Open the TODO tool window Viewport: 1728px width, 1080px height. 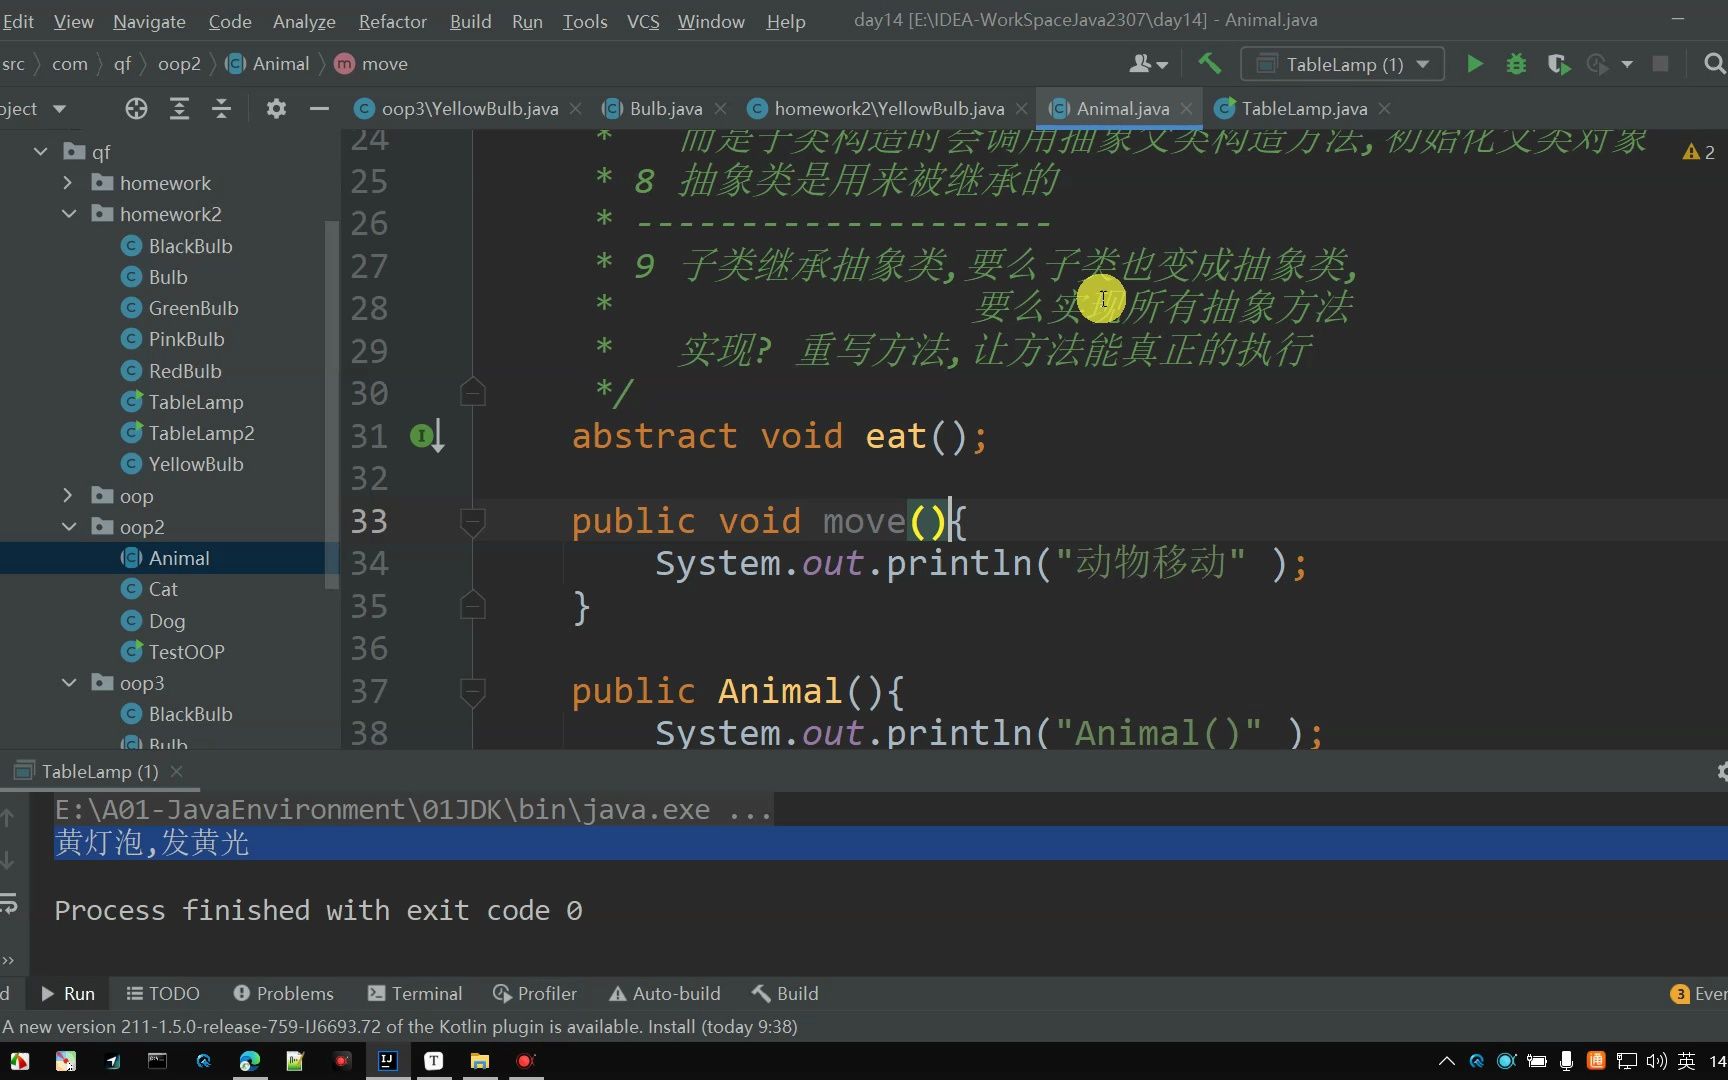163,994
